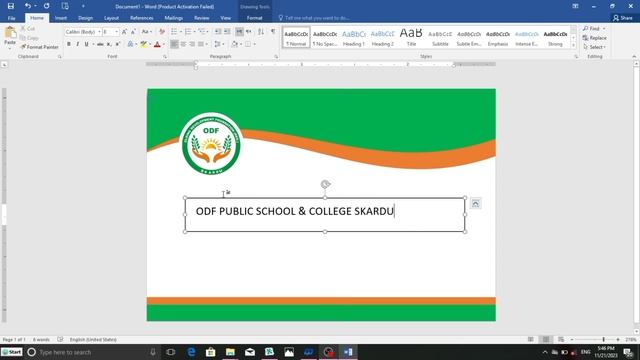640x360 pixels.
Task: Open the shading color dropdown
Action: (240, 44)
